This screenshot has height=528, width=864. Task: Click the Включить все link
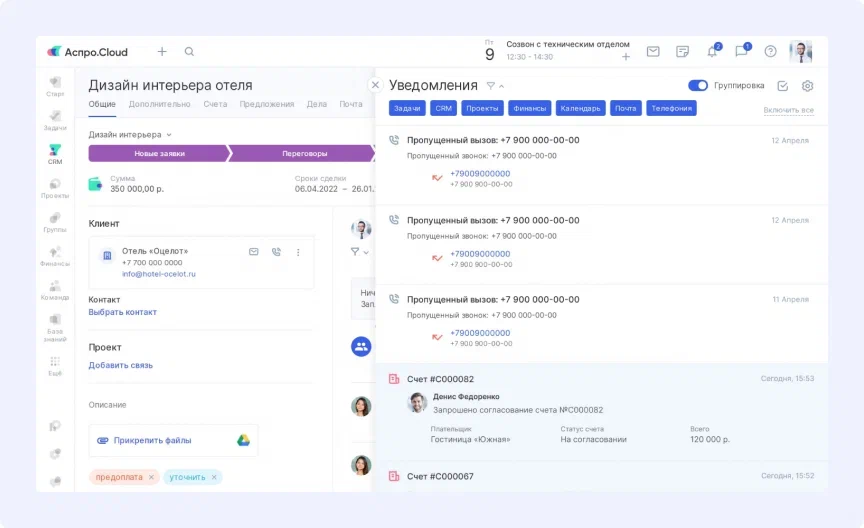click(788, 110)
